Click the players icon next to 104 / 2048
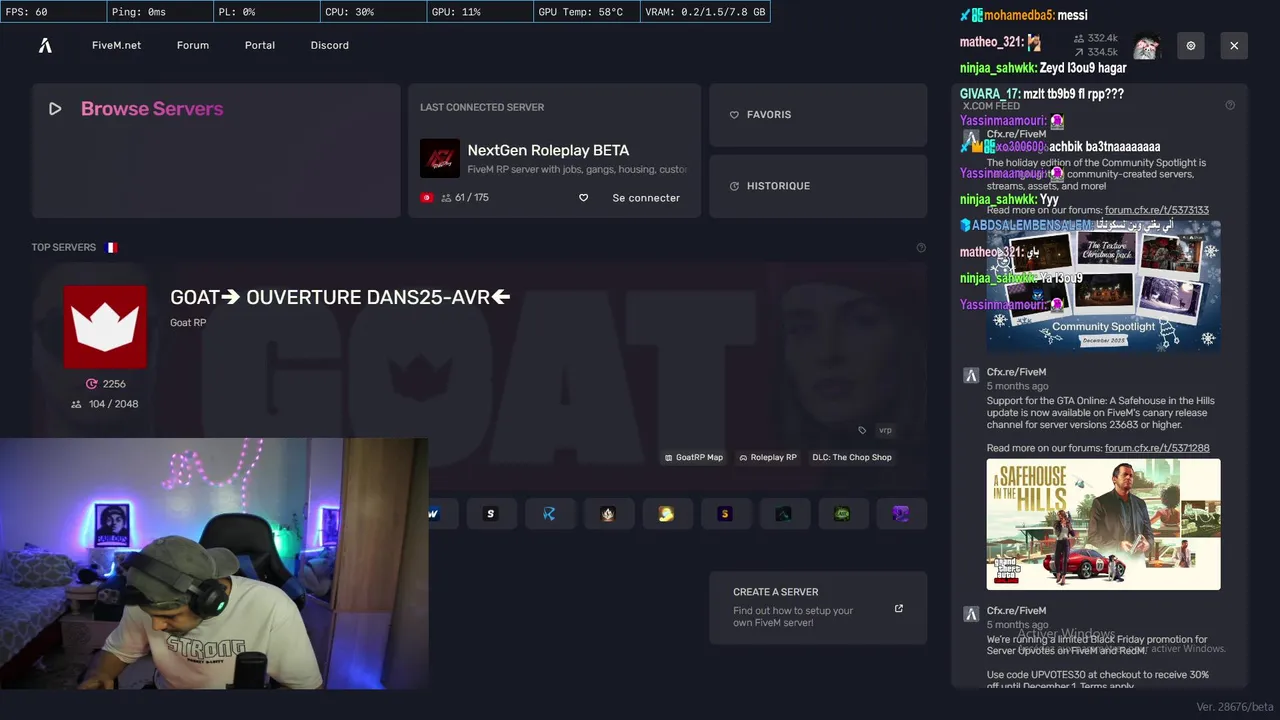This screenshot has height=720, width=1280. [x=76, y=404]
